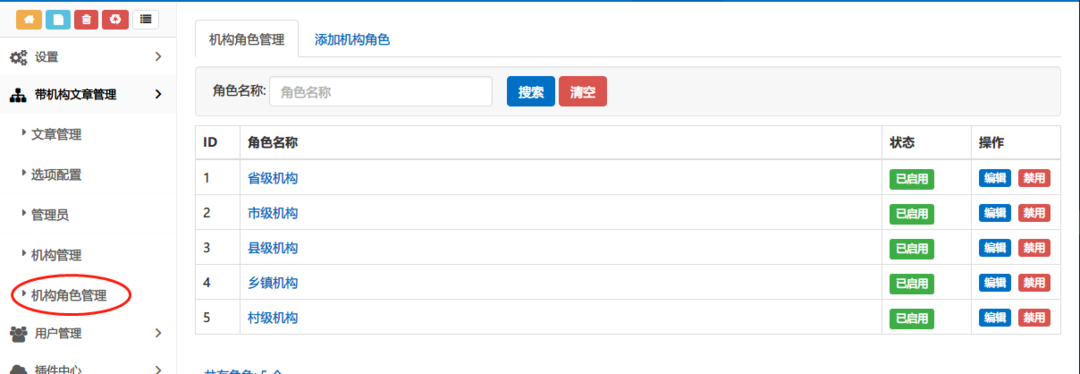Switch to the 添加机构角色 tab
The width and height of the screenshot is (1080, 374).
click(x=352, y=40)
